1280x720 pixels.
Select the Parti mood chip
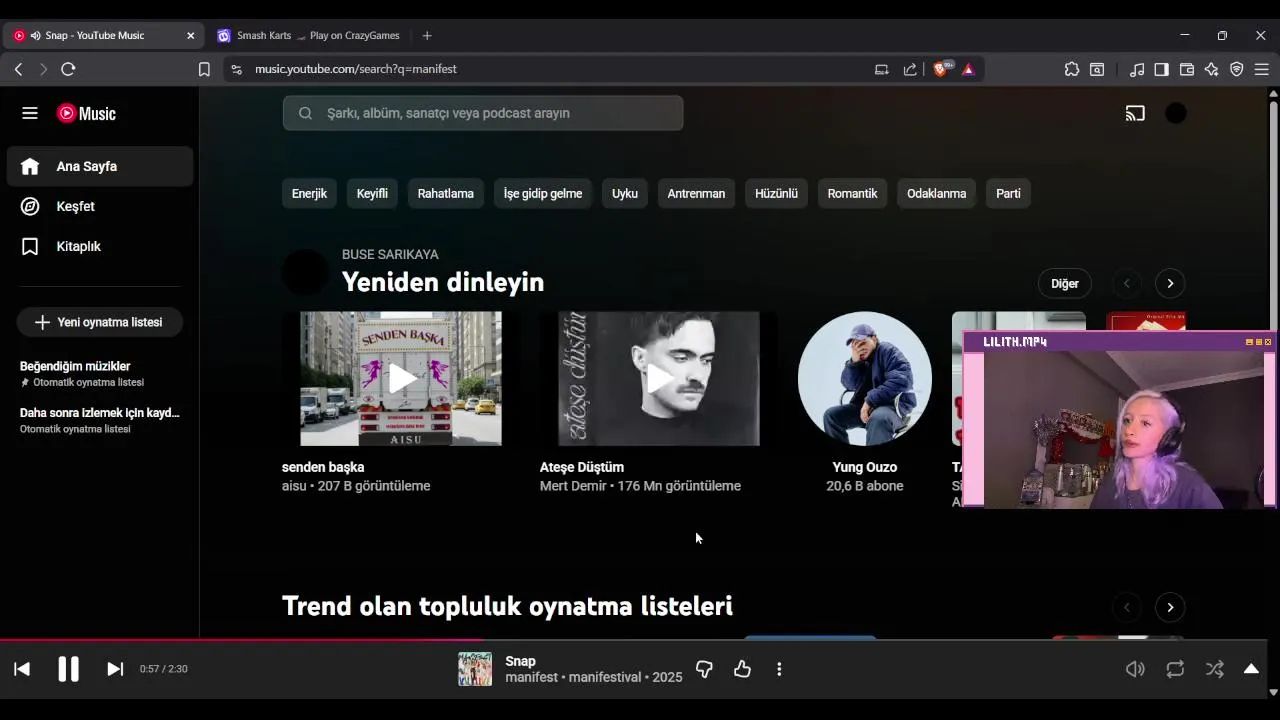pyautogui.click(x=1008, y=193)
